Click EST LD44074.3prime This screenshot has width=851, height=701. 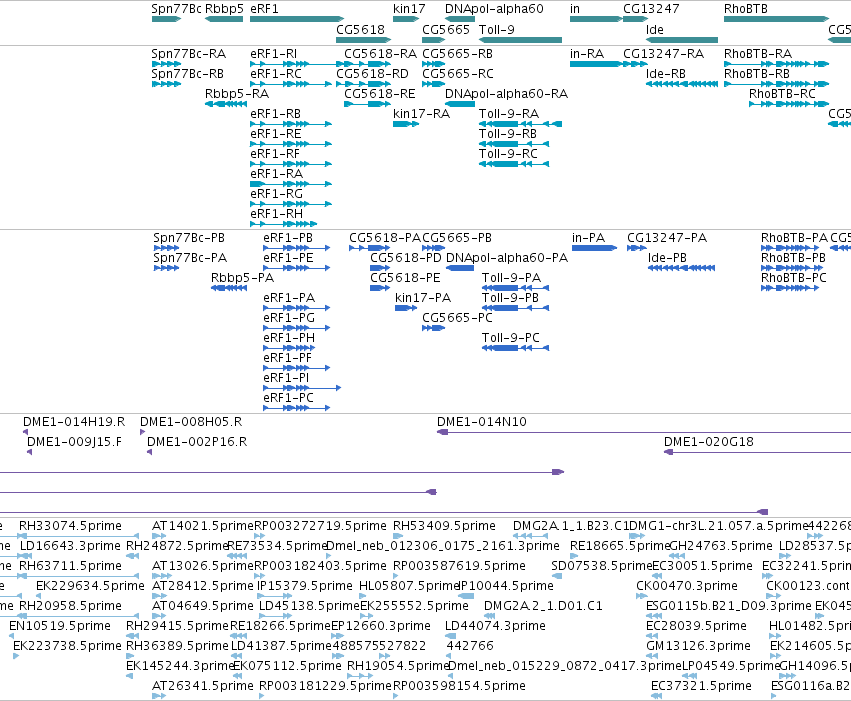[450, 636]
